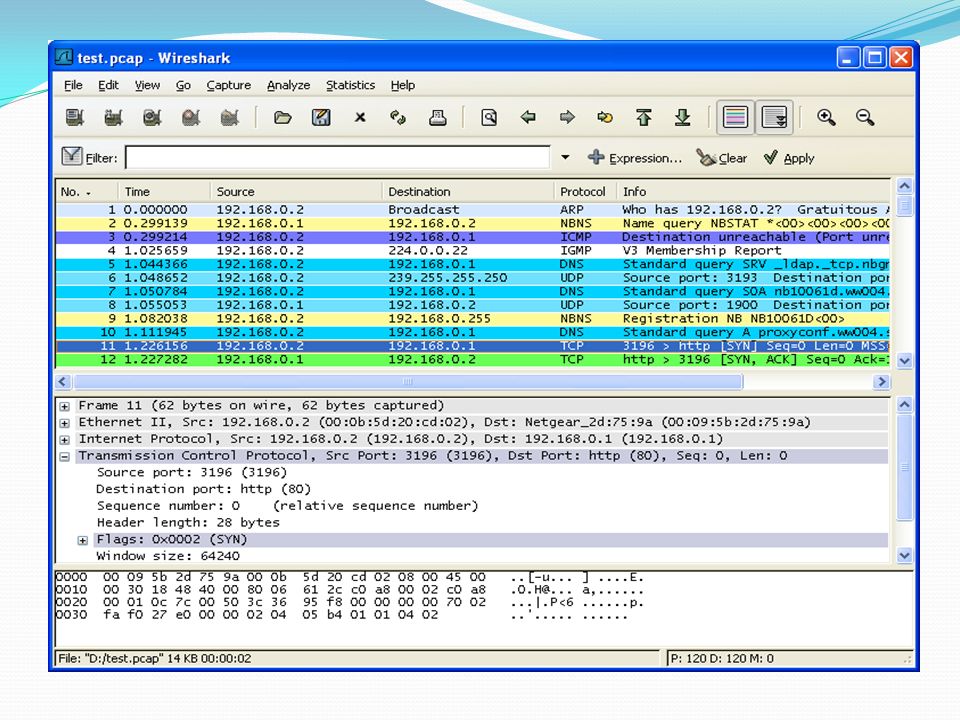Select packet 9 NBNS Registration row

tap(473, 318)
